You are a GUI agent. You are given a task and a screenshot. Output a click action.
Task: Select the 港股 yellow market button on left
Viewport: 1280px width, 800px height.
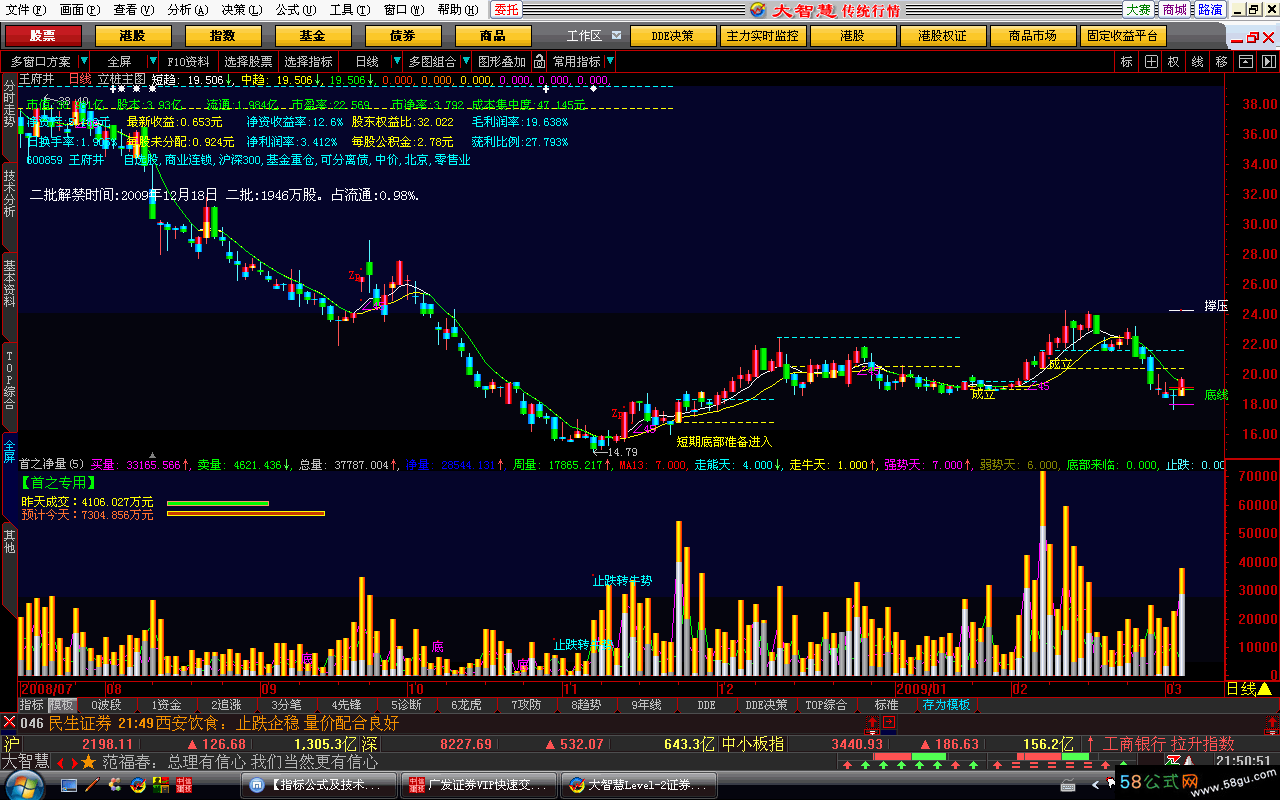[132, 35]
